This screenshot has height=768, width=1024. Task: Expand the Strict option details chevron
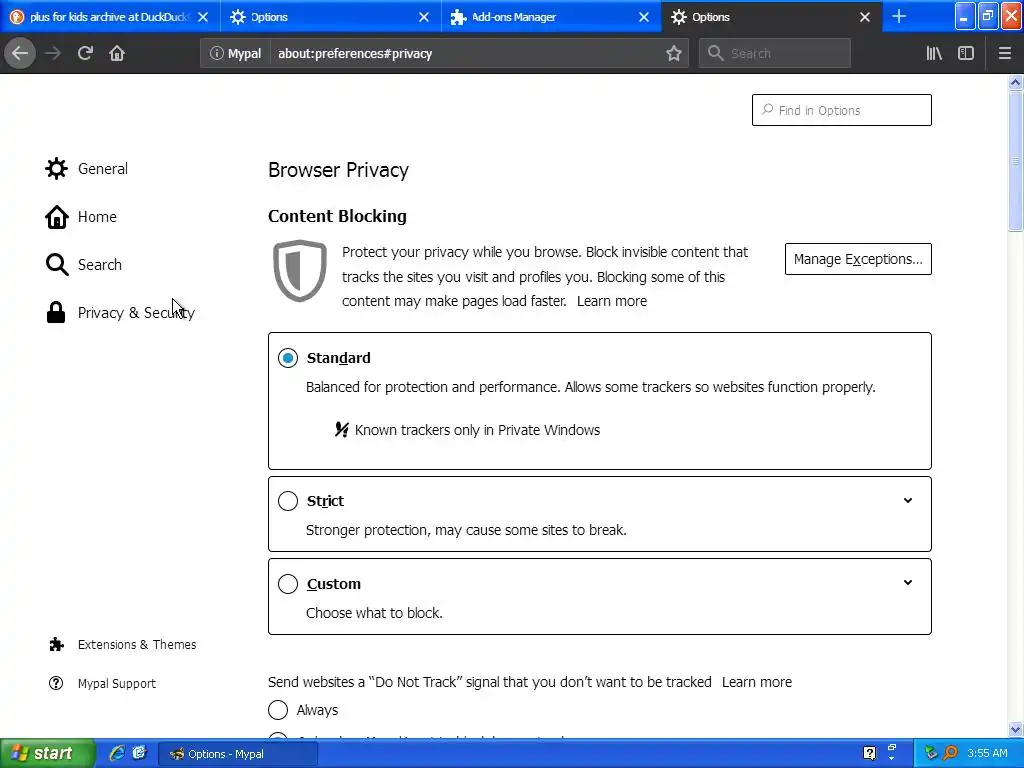[908, 501]
